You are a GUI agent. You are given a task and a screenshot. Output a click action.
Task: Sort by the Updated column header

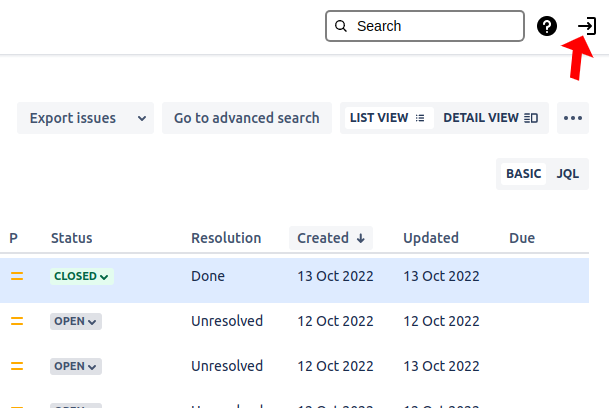point(431,238)
